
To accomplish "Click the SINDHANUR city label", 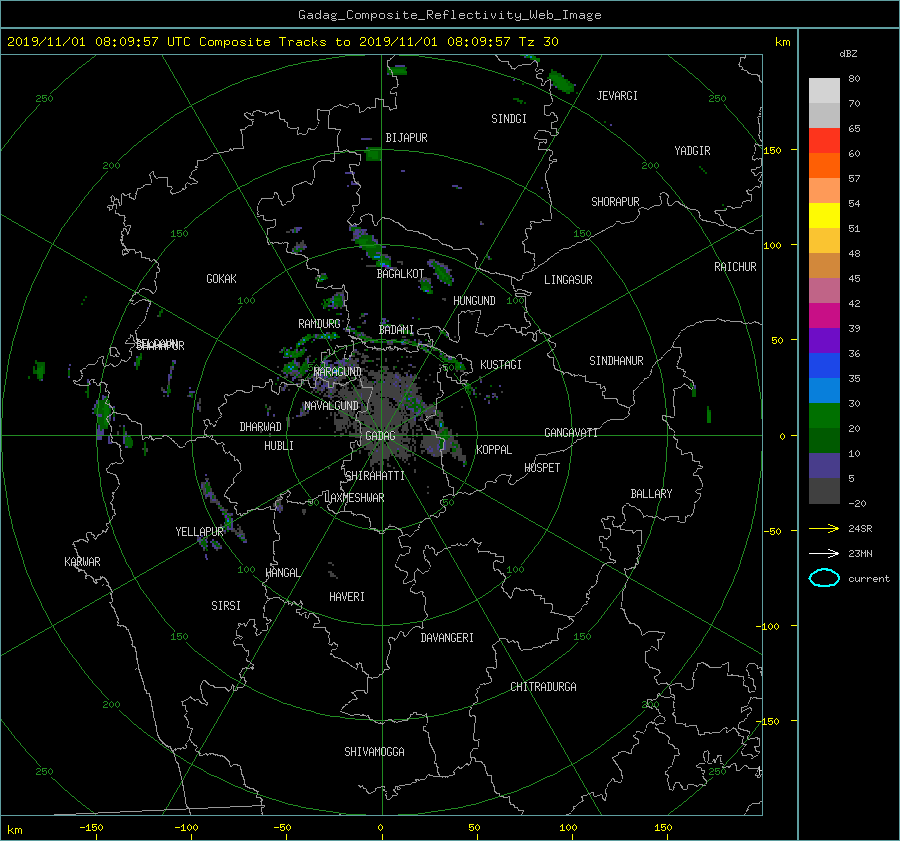I will (x=616, y=361).
